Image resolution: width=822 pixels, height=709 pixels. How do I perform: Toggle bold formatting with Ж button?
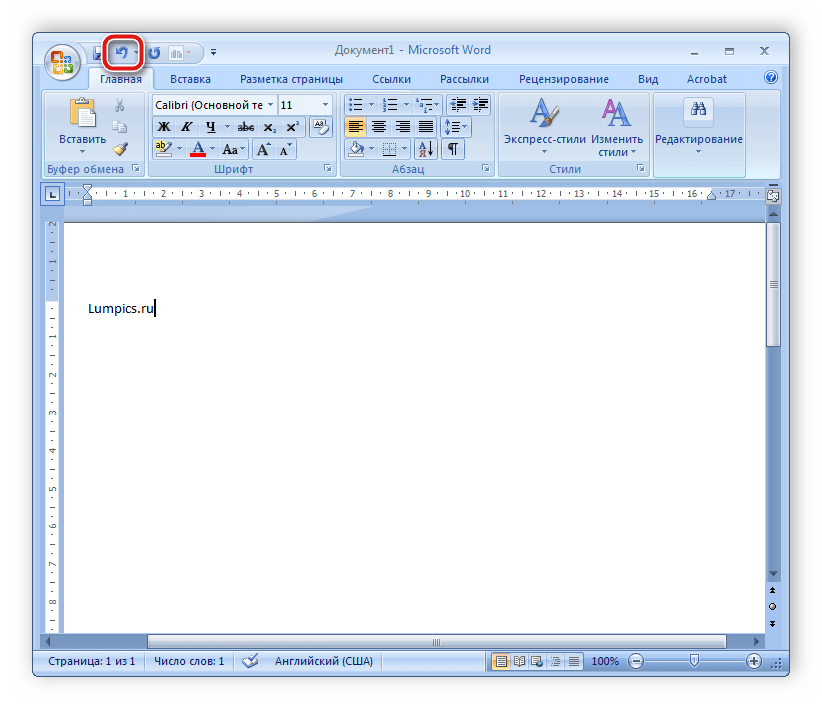[163, 127]
